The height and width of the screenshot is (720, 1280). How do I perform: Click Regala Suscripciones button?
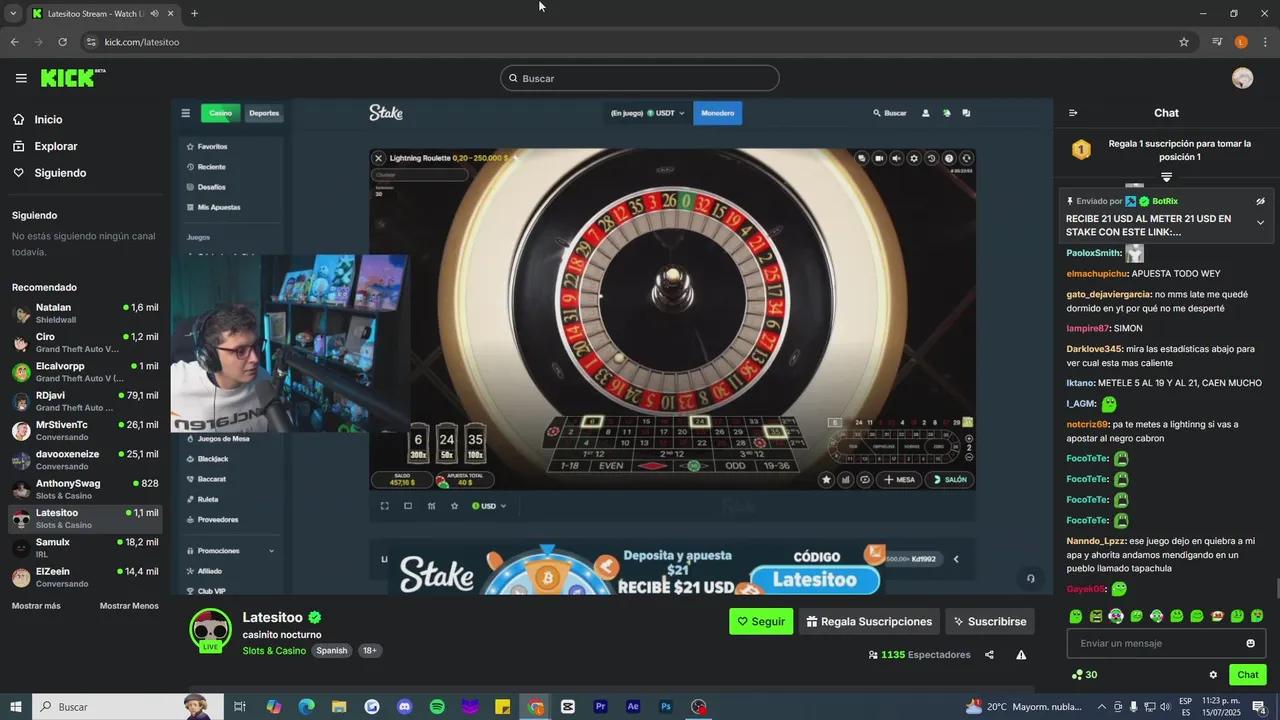[869, 621]
